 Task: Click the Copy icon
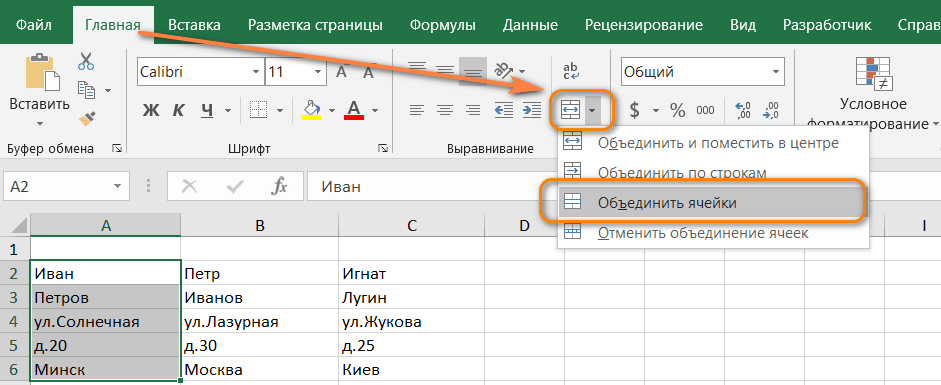pyautogui.click(x=87, y=89)
